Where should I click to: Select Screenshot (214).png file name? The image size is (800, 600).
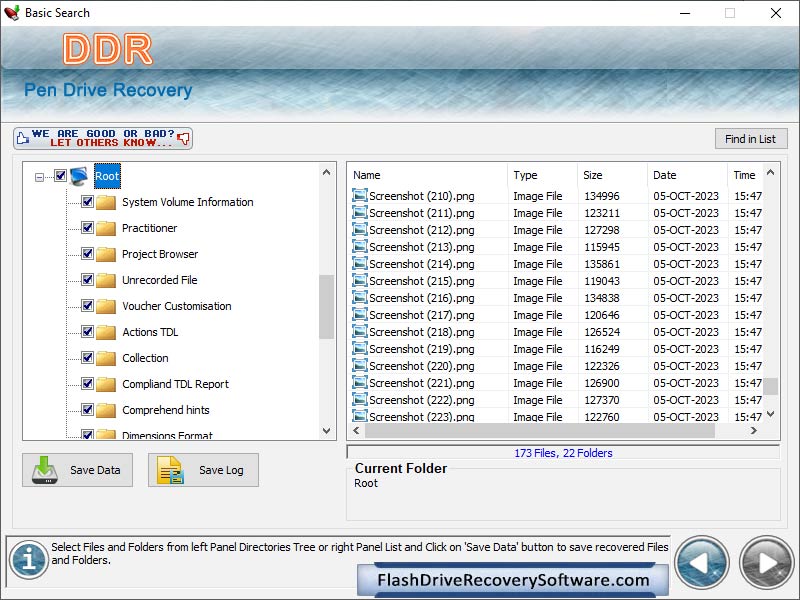coord(421,264)
